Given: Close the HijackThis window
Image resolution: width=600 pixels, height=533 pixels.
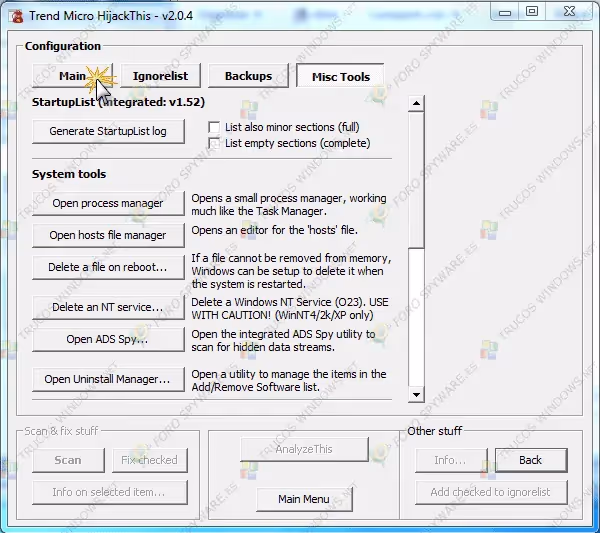Looking at the screenshot, I should click(x=569, y=12).
